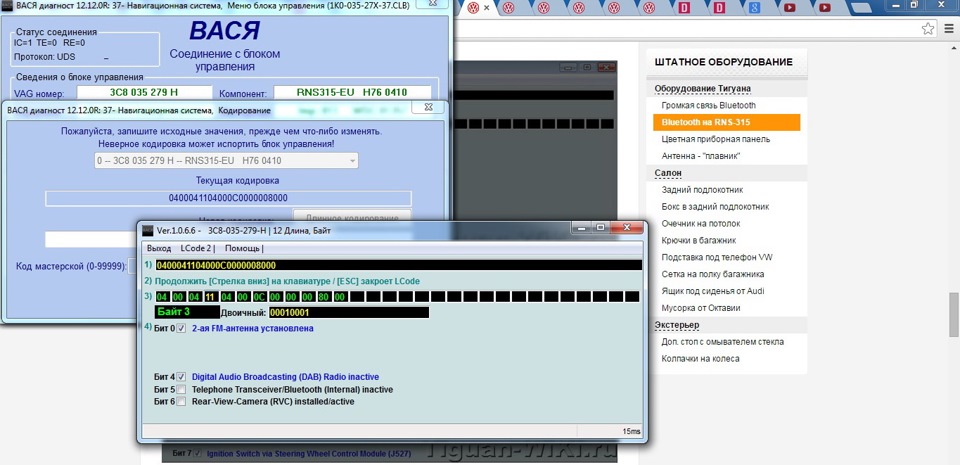Click the long coding string field in LCode

click(398, 265)
